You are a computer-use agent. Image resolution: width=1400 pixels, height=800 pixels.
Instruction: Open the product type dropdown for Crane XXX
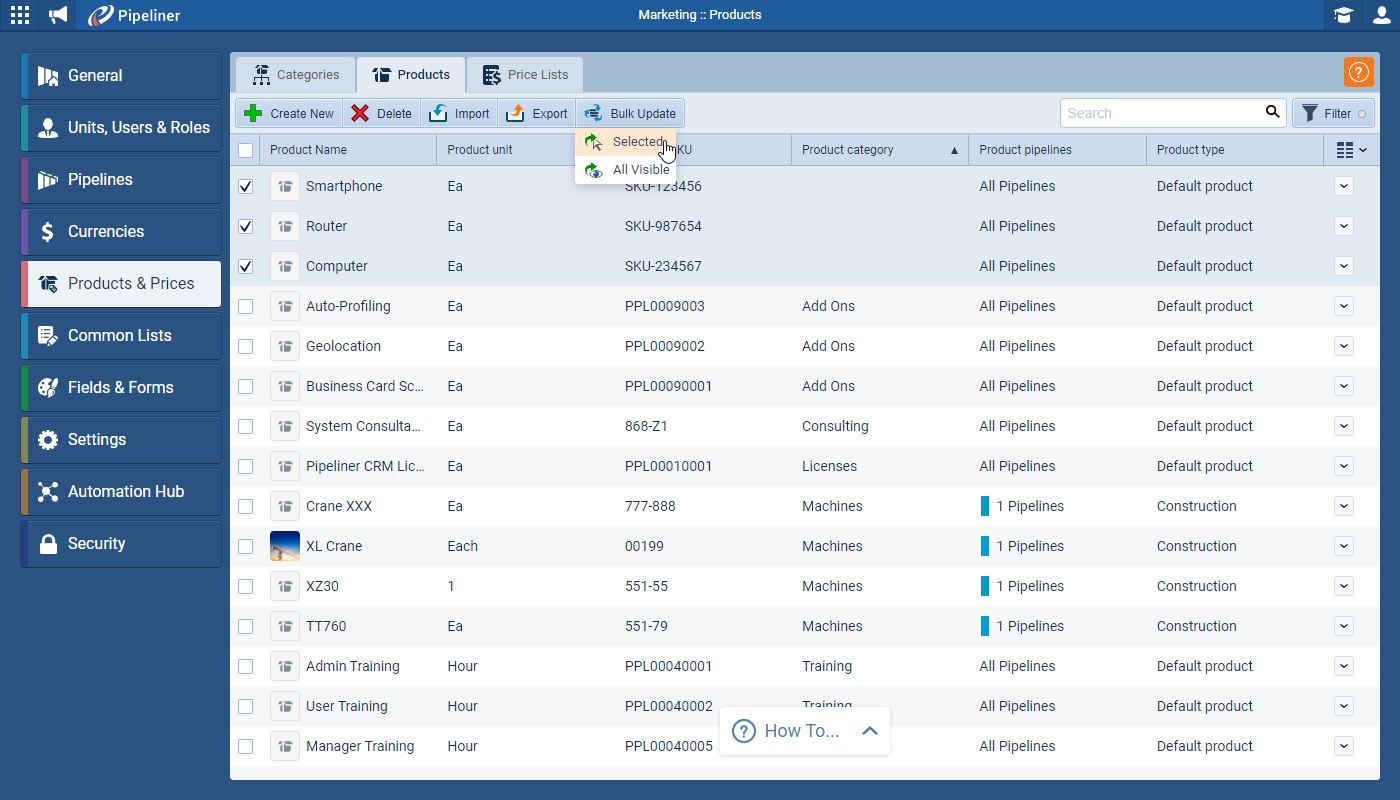point(1344,506)
